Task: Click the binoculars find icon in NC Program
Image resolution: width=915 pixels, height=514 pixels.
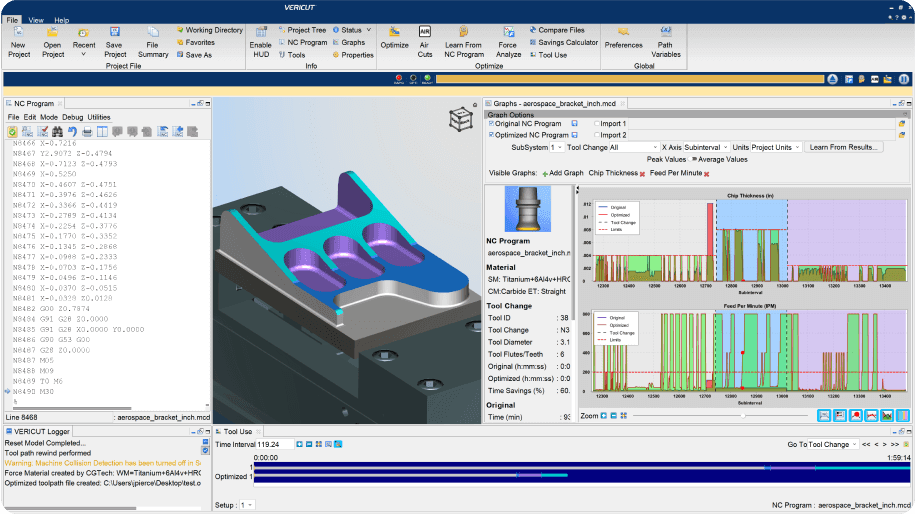Action: 57,131
